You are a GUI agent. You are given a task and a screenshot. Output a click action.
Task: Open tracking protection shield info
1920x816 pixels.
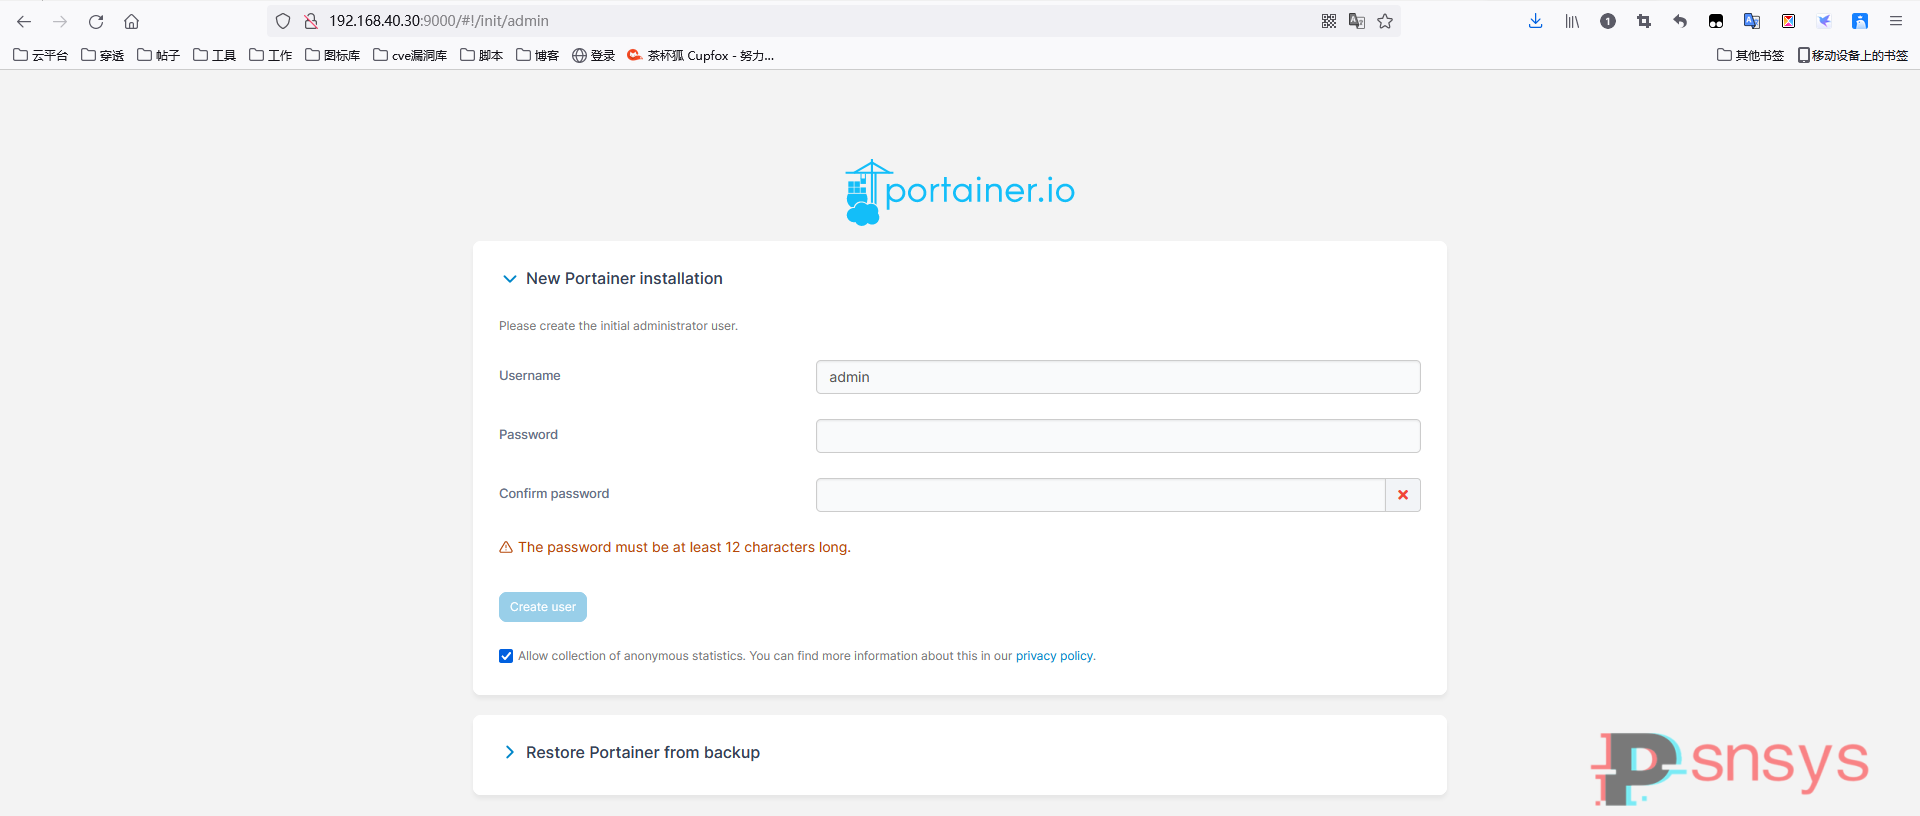[283, 21]
